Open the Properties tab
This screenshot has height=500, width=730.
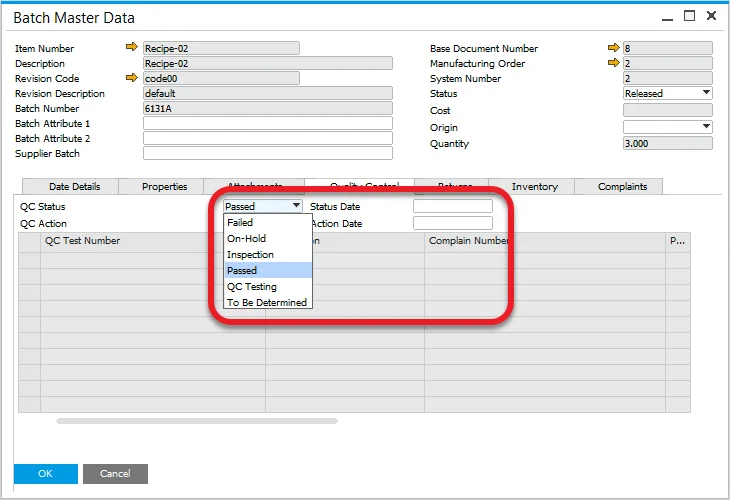click(x=164, y=187)
